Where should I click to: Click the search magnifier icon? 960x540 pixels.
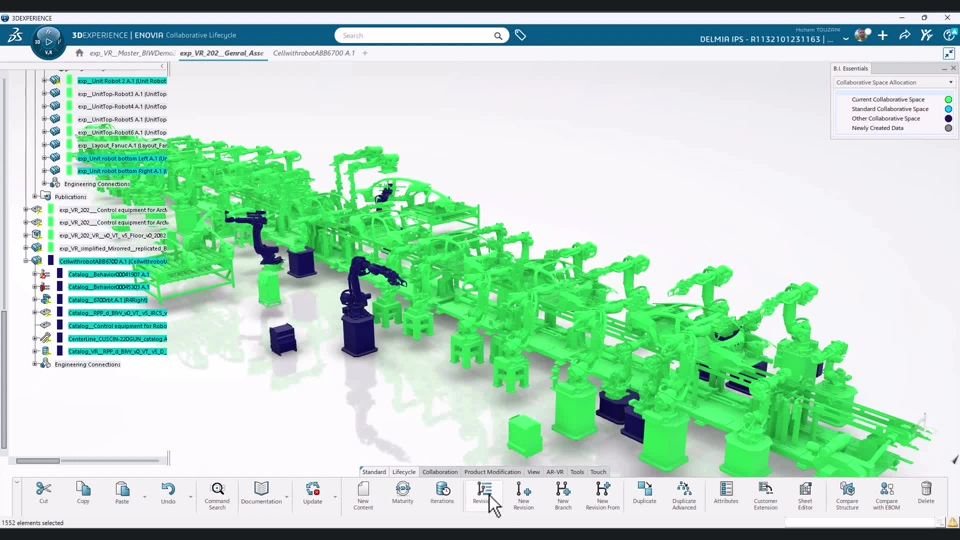pos(498,36)
